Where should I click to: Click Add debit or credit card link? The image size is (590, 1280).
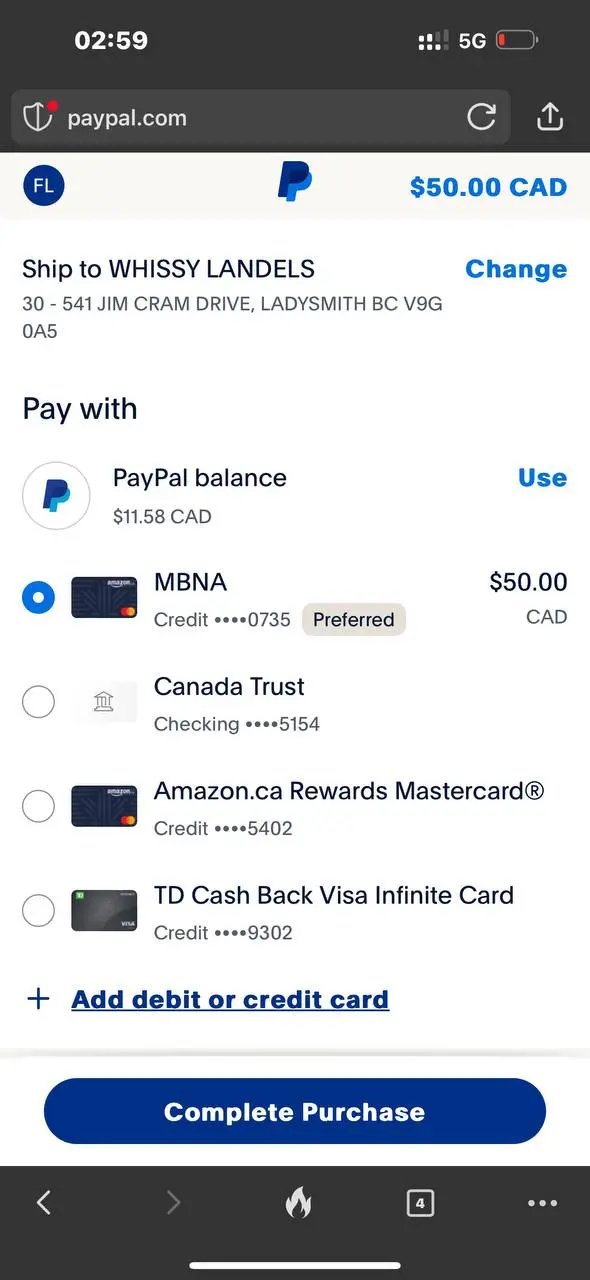(x=230, y=999)
